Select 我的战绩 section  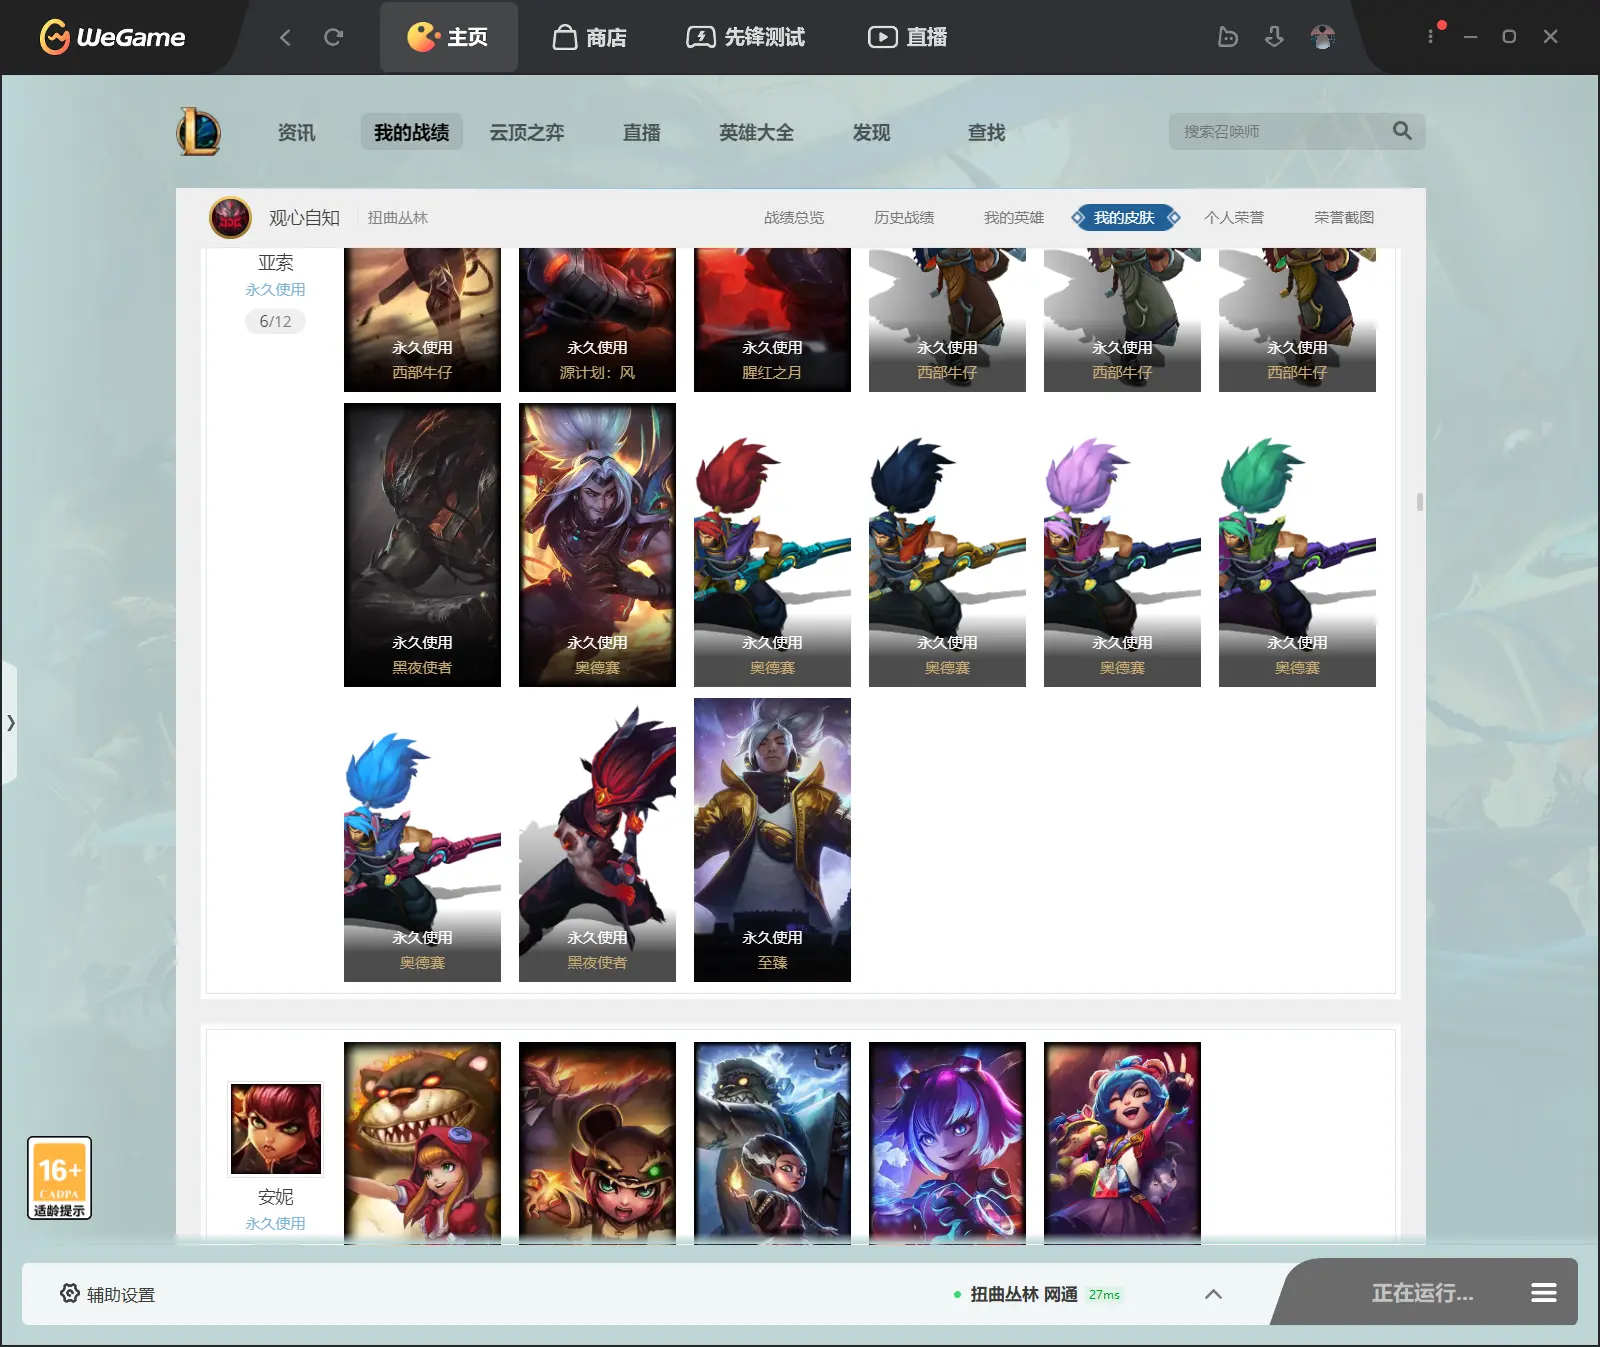point(412,132)
